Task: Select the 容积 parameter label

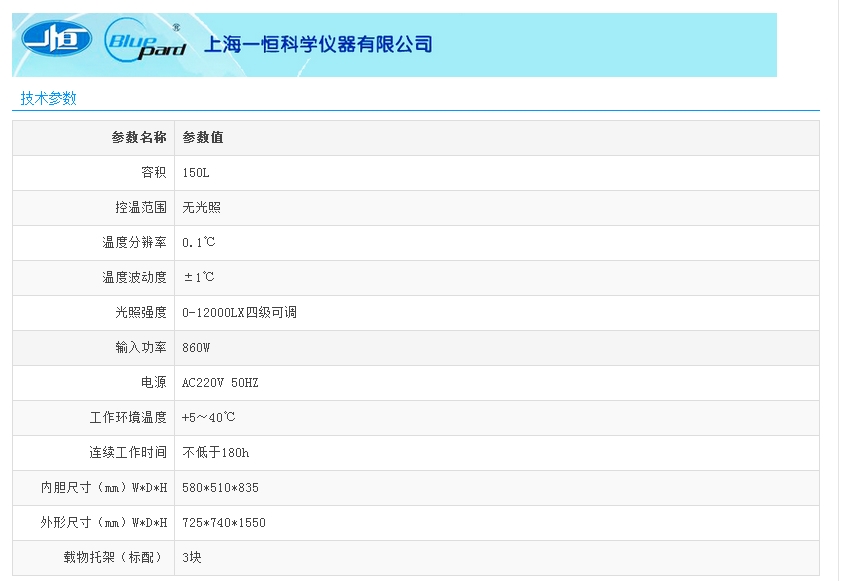Action: [x=153, y=173]
